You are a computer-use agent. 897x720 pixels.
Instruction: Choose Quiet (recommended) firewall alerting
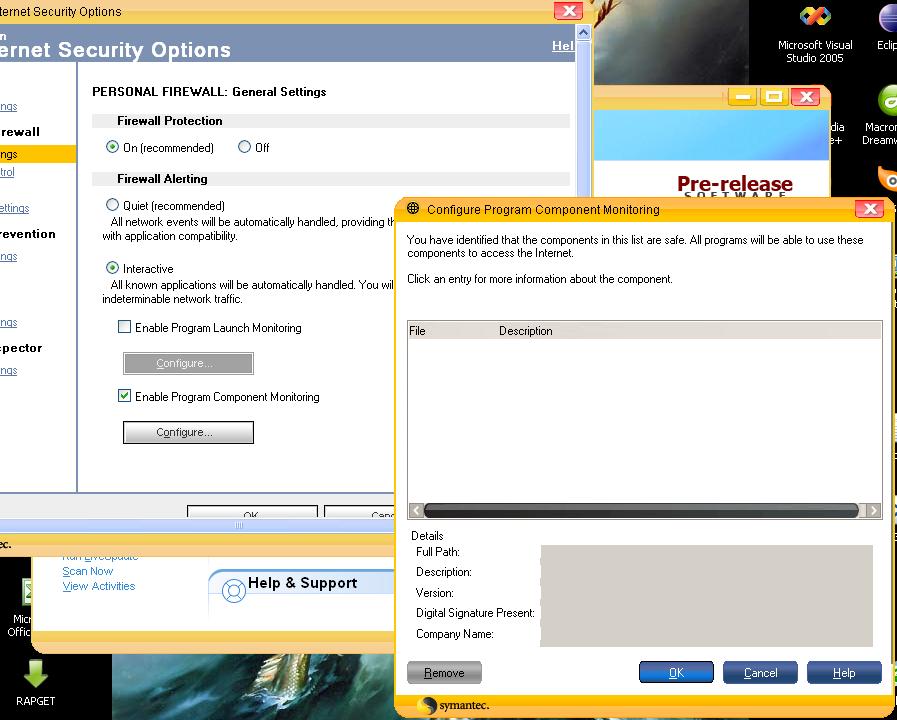pyautogui.click(x=112, y=205)
